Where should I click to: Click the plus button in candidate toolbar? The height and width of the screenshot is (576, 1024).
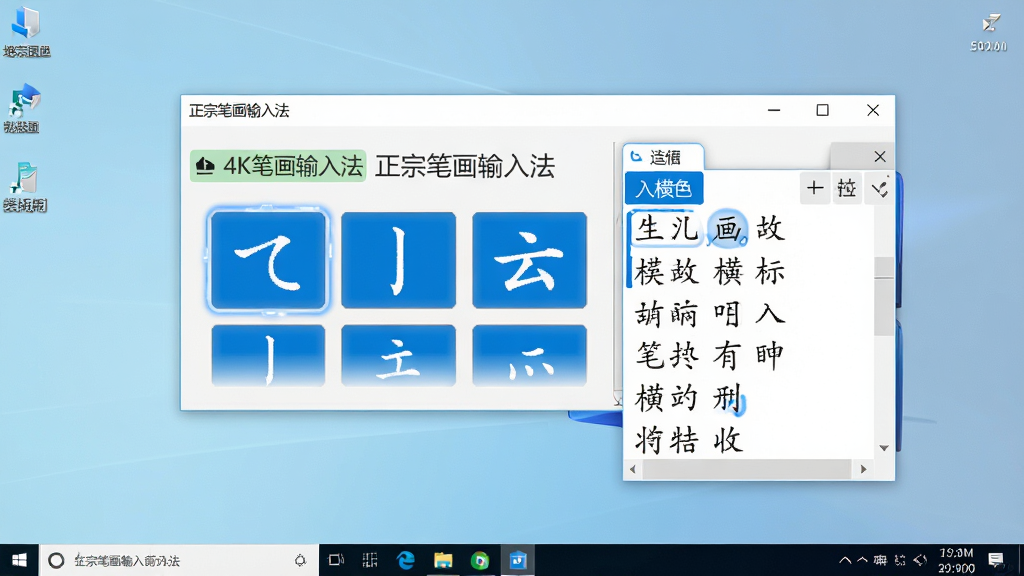point(814,189)
